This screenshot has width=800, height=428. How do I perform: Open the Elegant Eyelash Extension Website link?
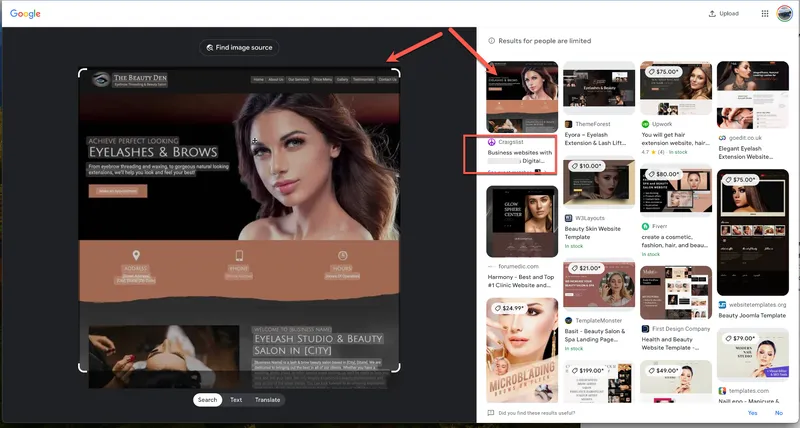745,153
